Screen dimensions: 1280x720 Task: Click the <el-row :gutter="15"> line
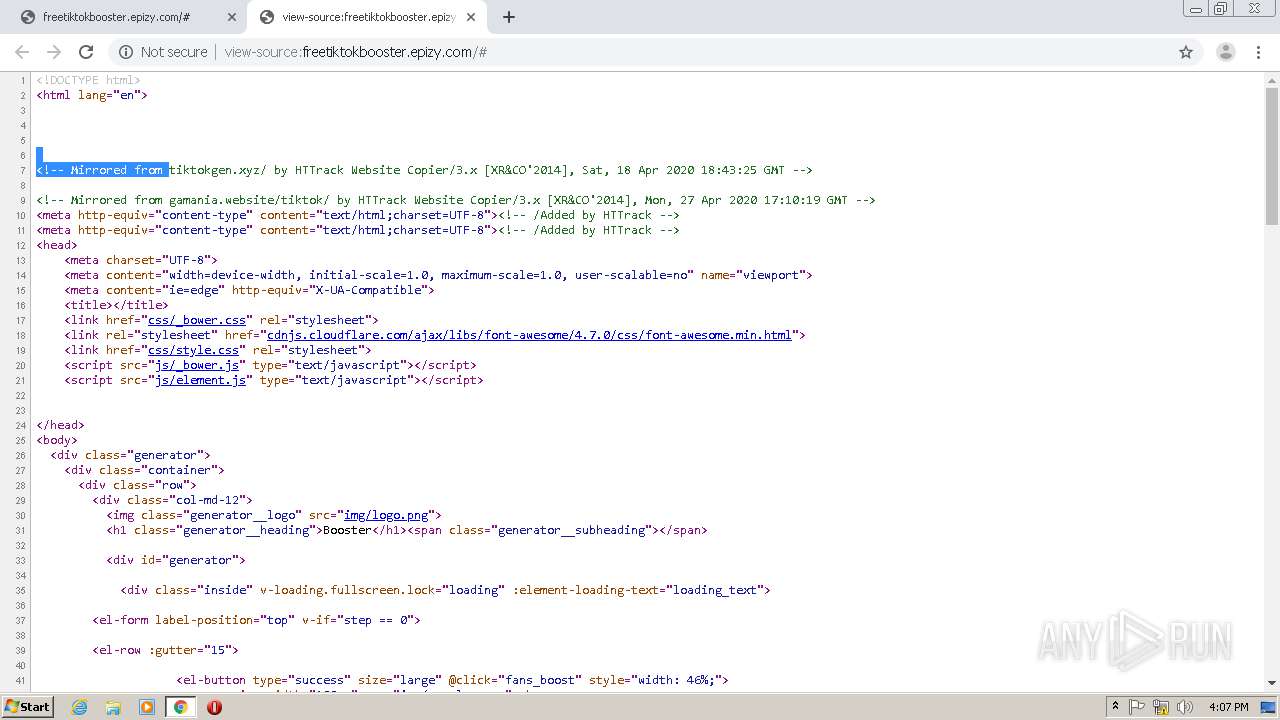coord(166,650)
